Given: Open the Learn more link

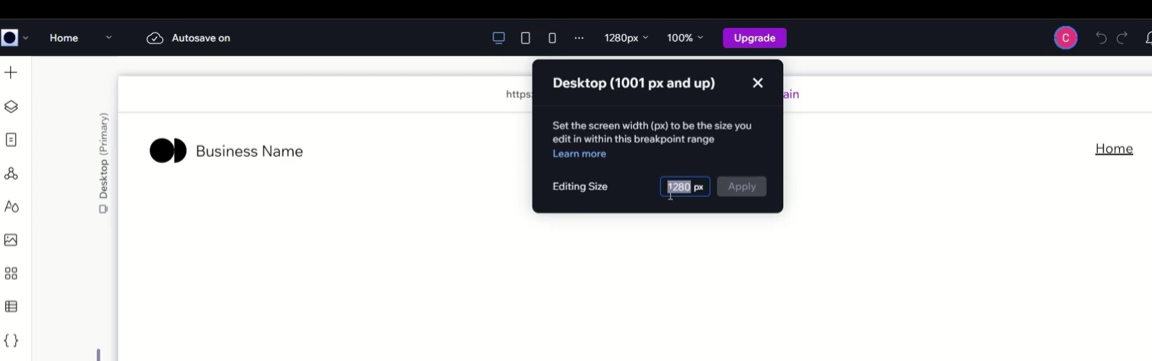Looking at the screenshot, I should coord(579,154).
